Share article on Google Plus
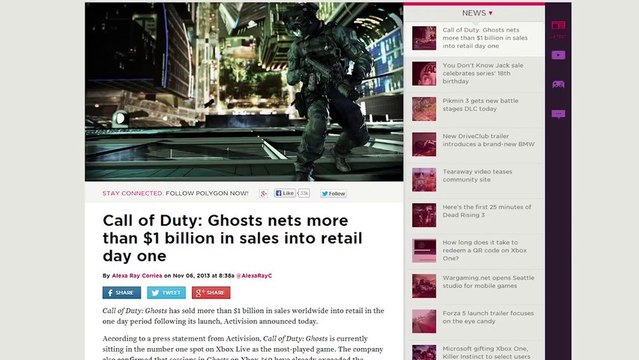The image size is (639, 360). point(211,293)
